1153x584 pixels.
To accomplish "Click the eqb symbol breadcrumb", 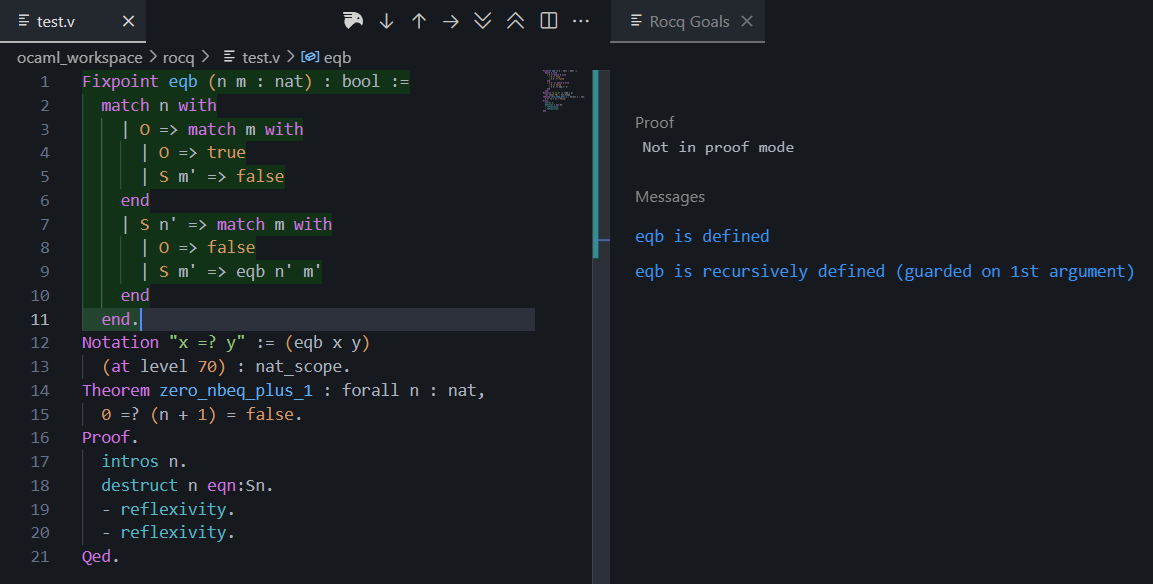I will [x=337, y=58].
